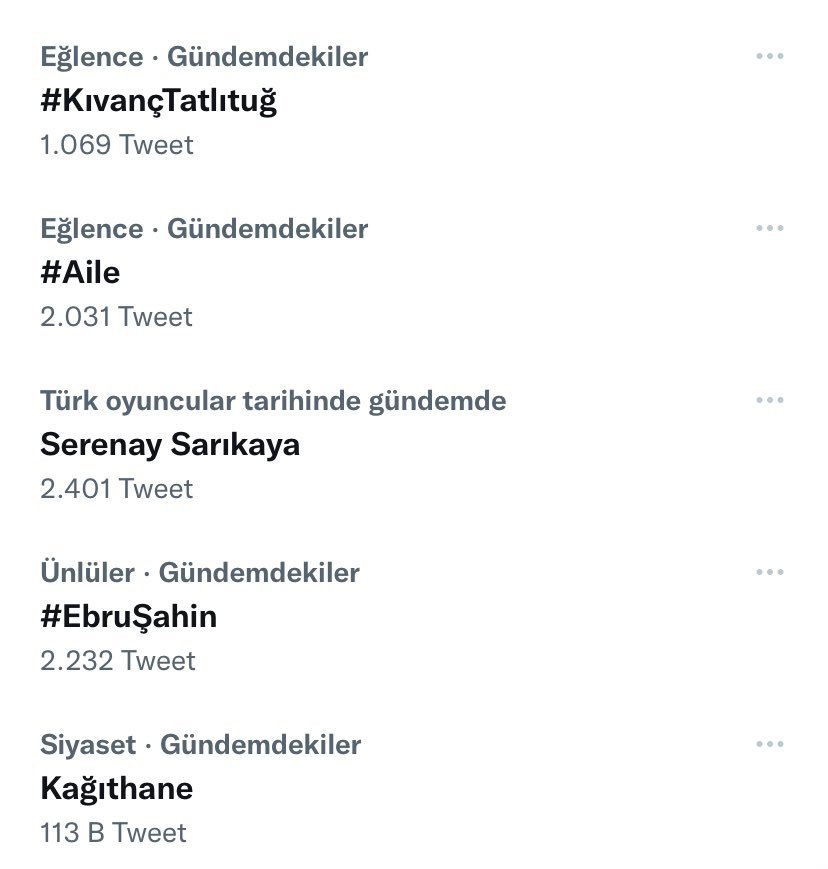View the Kağıthane trending topic
Screen dimensions: 828x869
point(116,788)
